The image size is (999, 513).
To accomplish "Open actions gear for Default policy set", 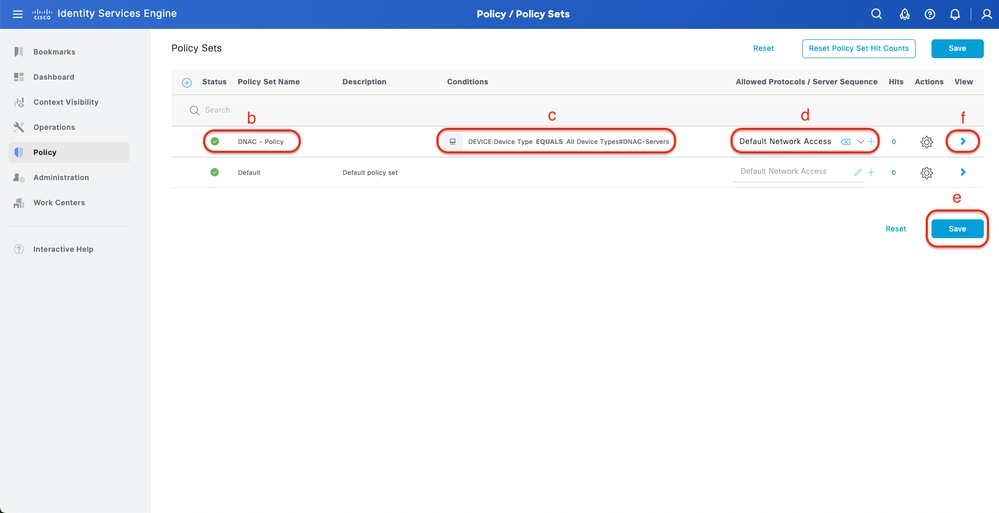I will tap(927, 173).
